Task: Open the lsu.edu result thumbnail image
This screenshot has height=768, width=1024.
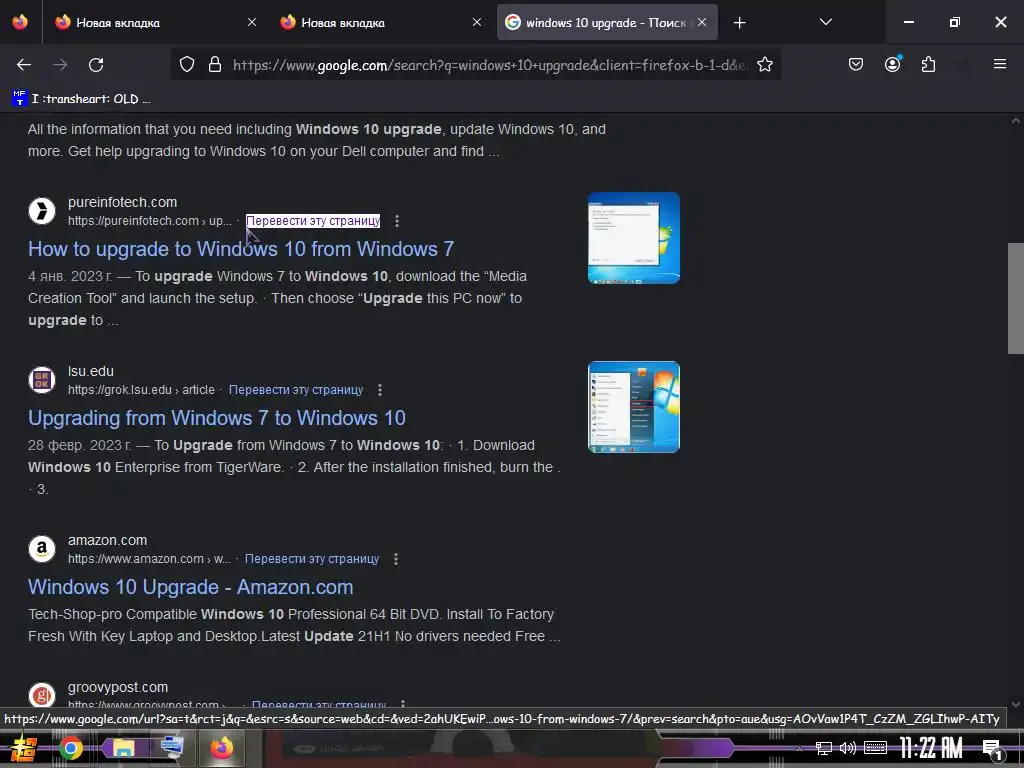Action: (x=633, y=407)
